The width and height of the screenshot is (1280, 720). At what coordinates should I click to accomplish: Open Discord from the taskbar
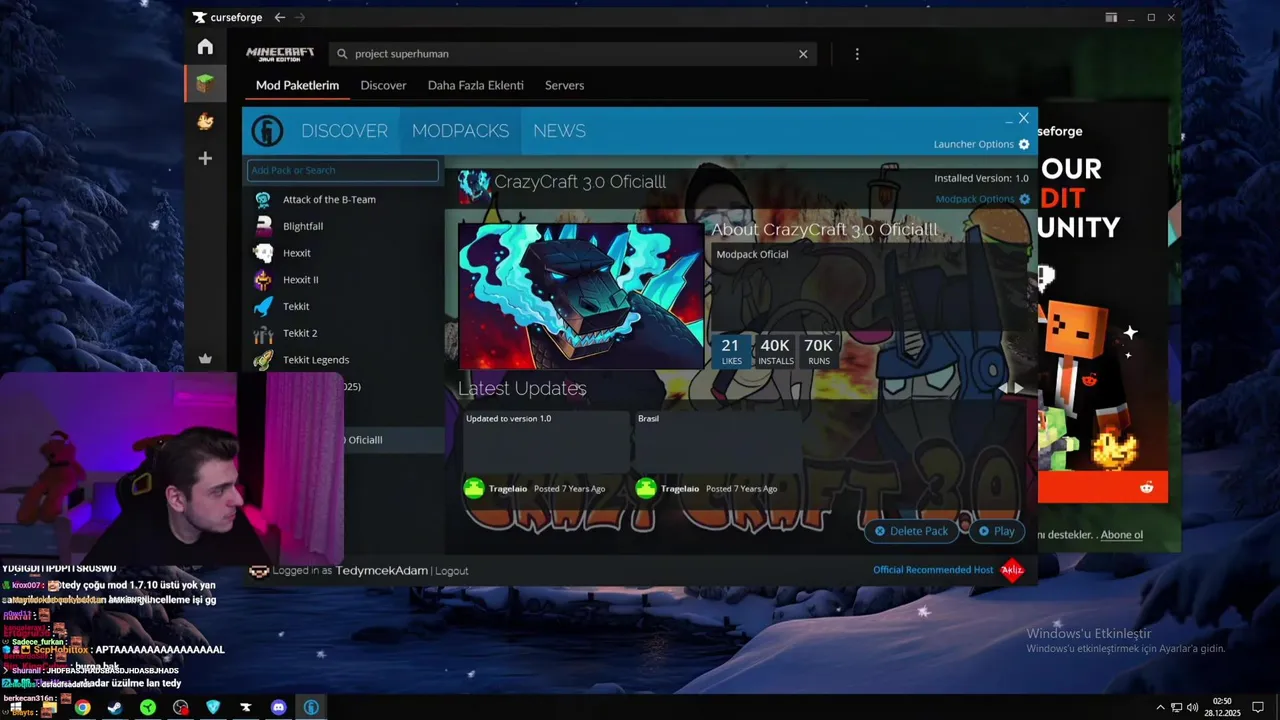click(278, 707)
